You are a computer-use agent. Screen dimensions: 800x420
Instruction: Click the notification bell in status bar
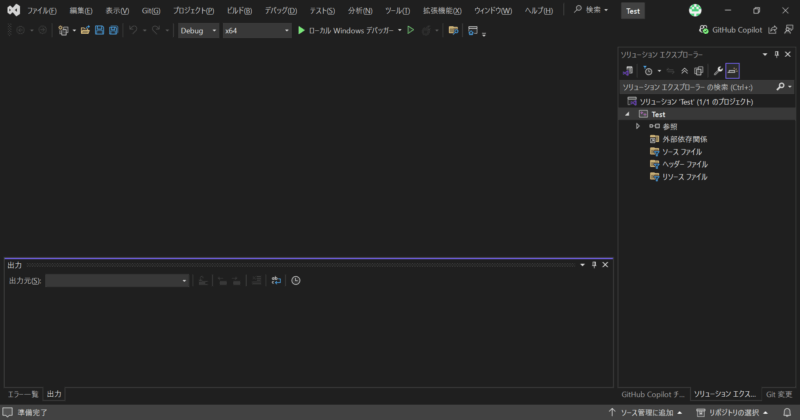click(x=788, y=412)
